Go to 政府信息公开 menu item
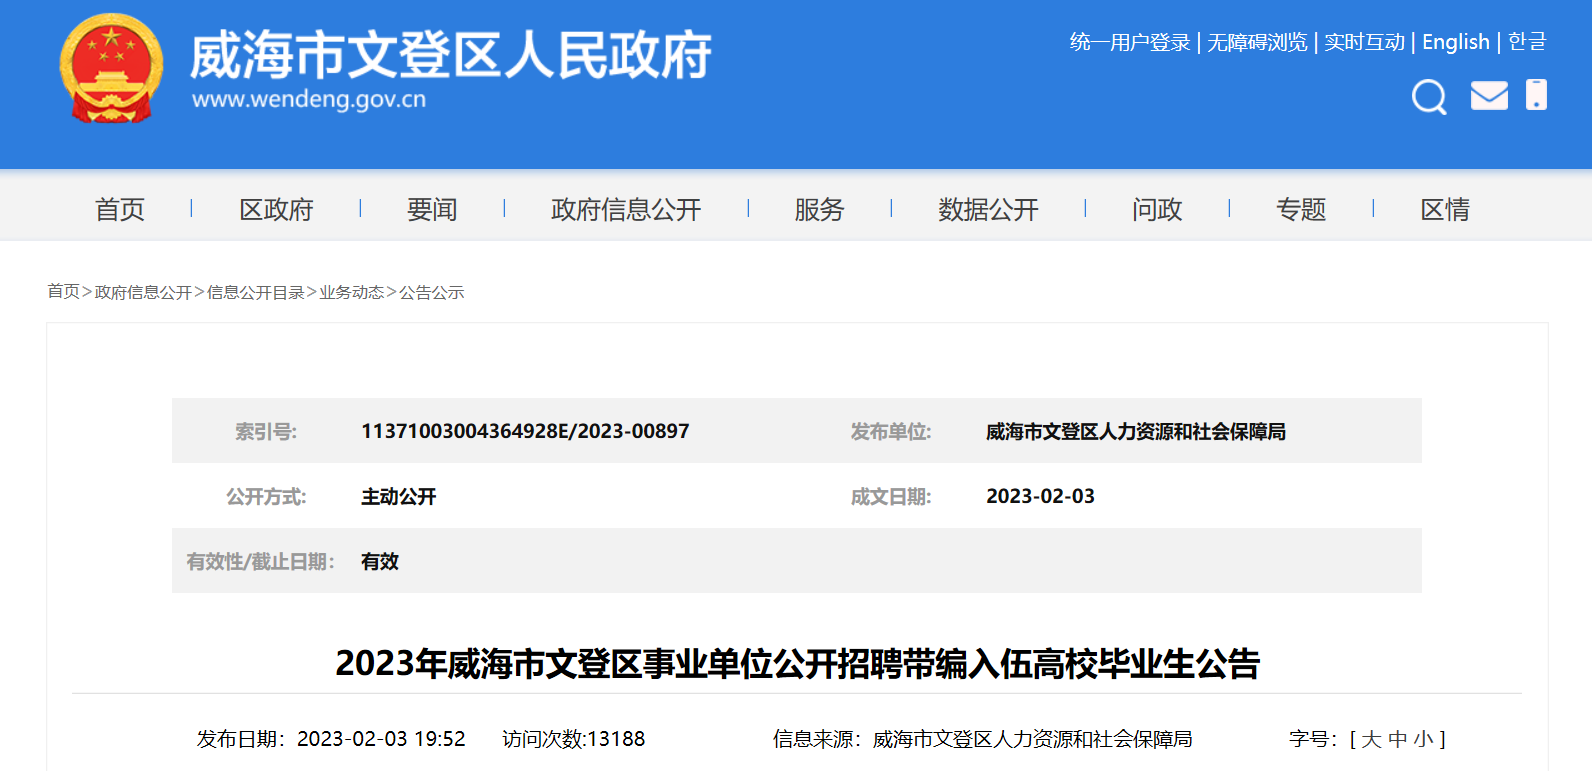The image size is (1592, 771). pyautogui.click(x=626, y=210)
